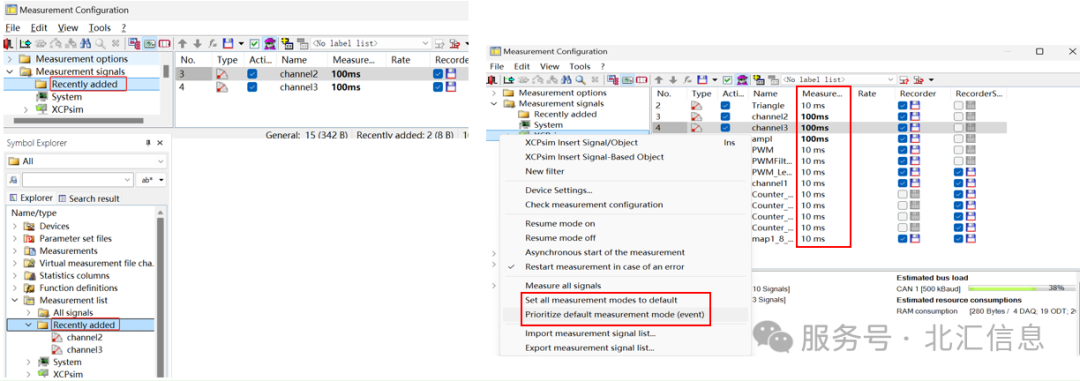The height and width of the screenshot is (381, 1080).
Task: Click the pin icon of Symbol Explorer panel
Action: click(147, 143)
